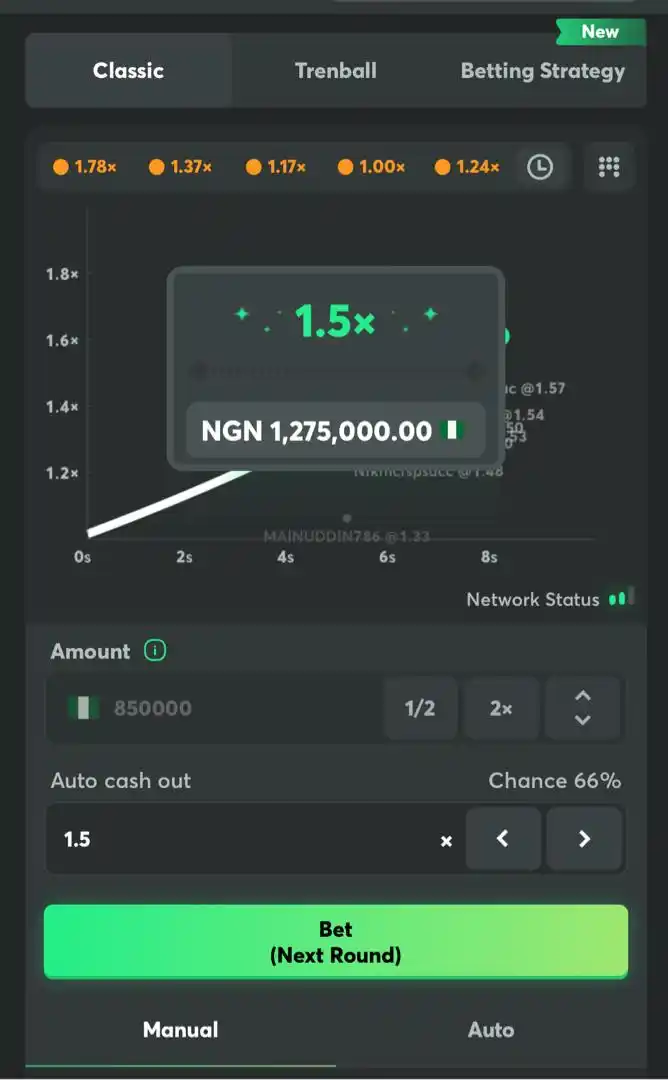Raise auto cash out with the right arrow
The image size is (668, 1080).
[584, 838]
